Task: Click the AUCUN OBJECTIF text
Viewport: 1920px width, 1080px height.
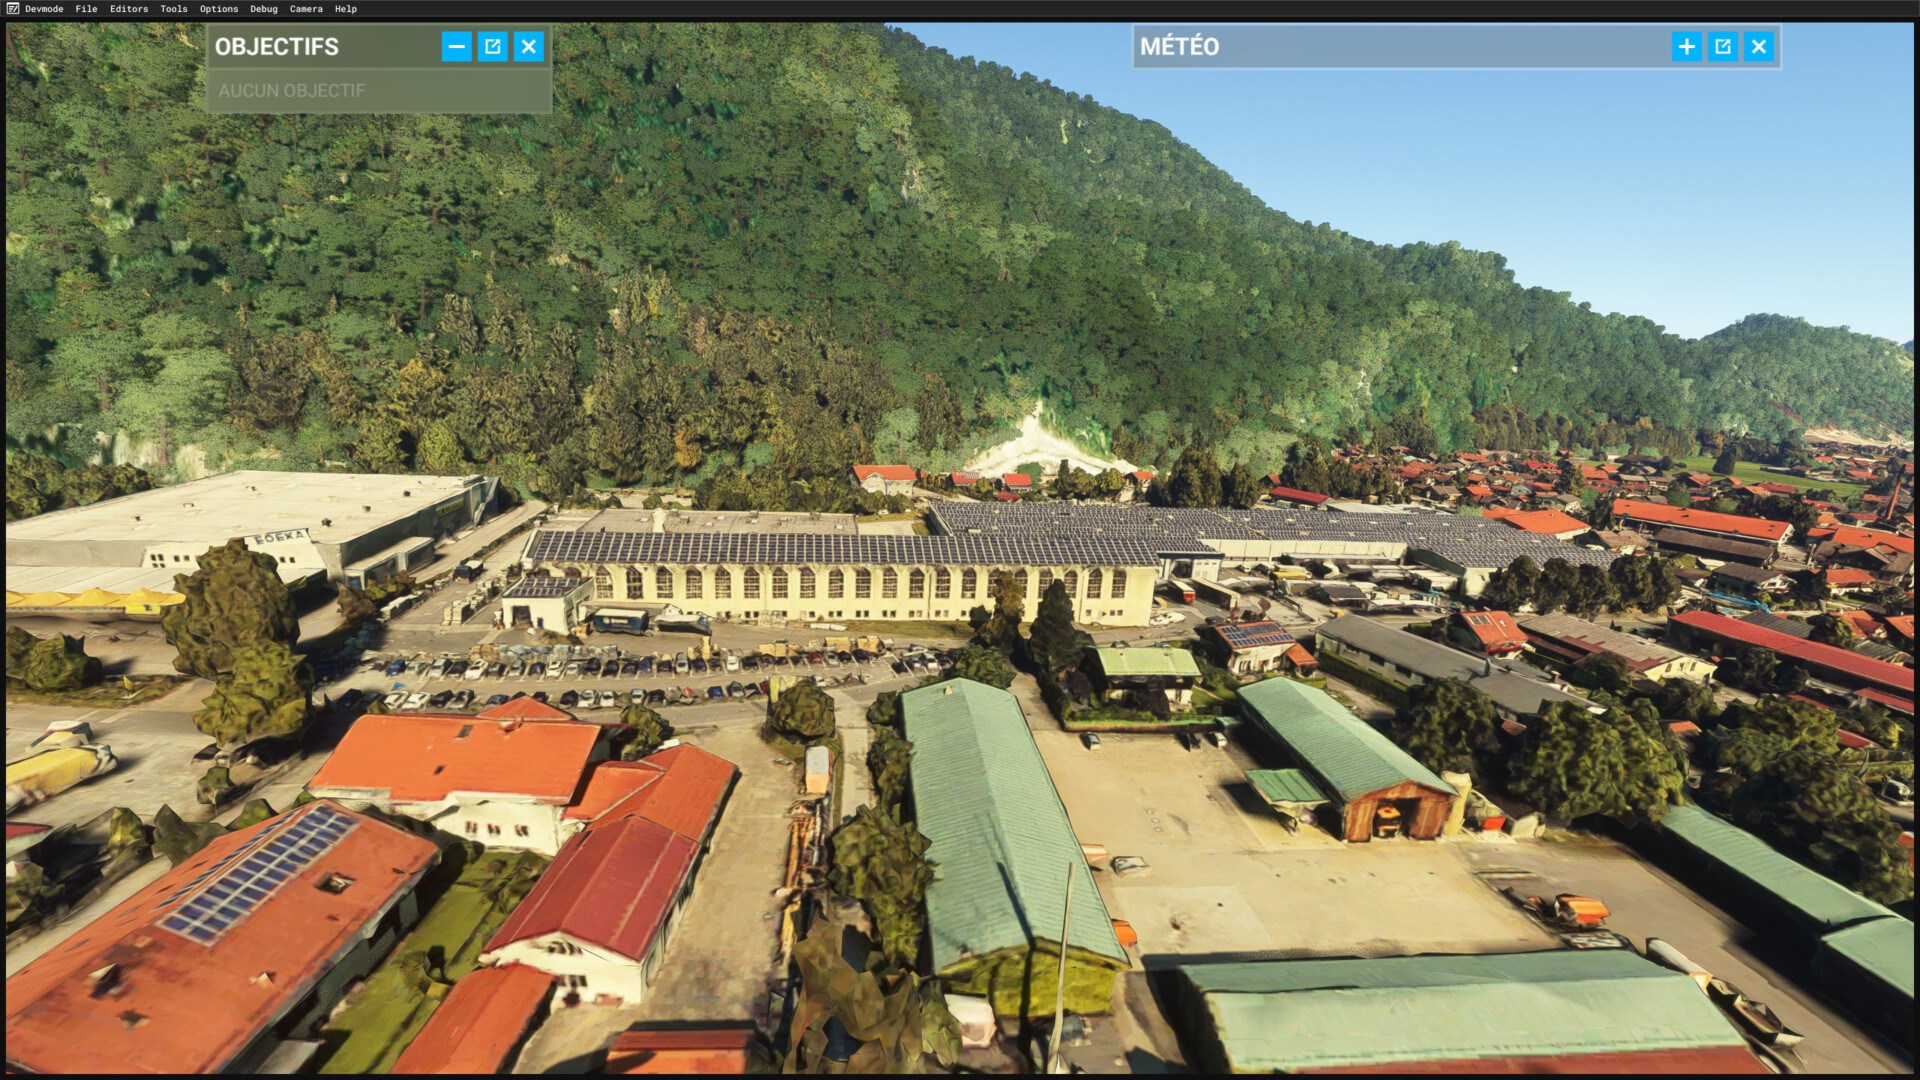Action: point(292,90)
